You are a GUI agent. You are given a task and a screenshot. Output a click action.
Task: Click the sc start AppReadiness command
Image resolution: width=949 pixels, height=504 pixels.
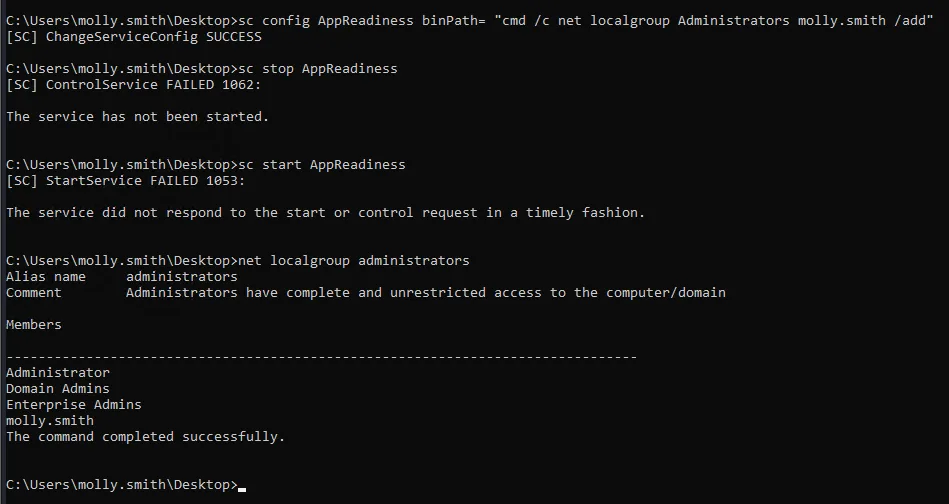click(x=206, y=165)
